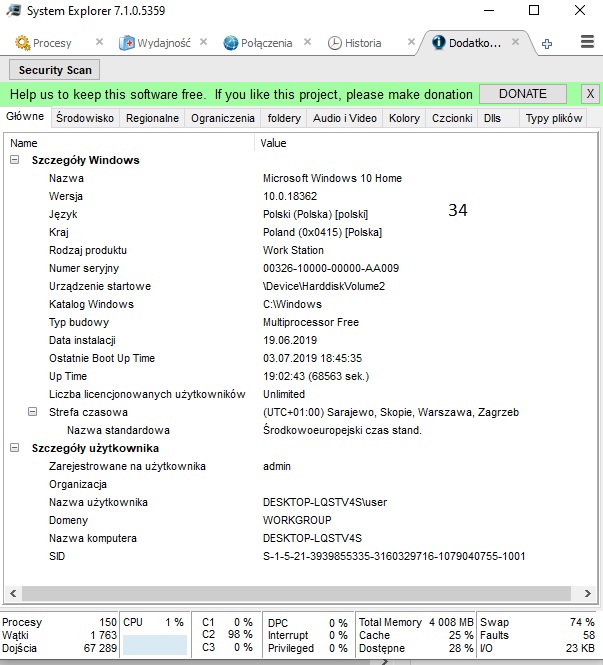Select the Ostatnie Boot Up Time row

pyautogui.click(x=300, y=358)
